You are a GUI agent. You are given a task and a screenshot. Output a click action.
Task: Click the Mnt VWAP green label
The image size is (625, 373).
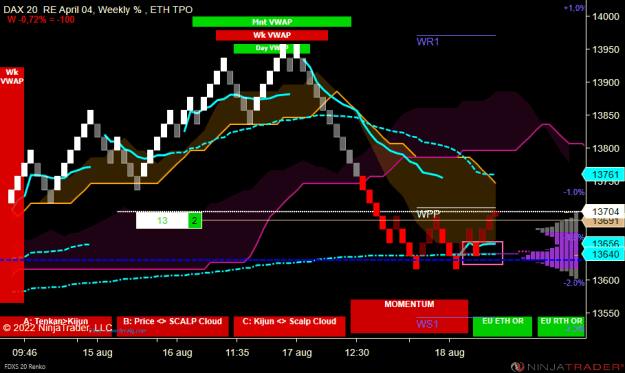[x=271, y=22]
